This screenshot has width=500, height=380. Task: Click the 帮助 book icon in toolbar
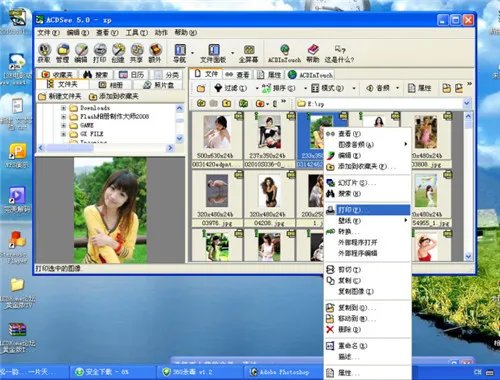[x=313, y=53]
